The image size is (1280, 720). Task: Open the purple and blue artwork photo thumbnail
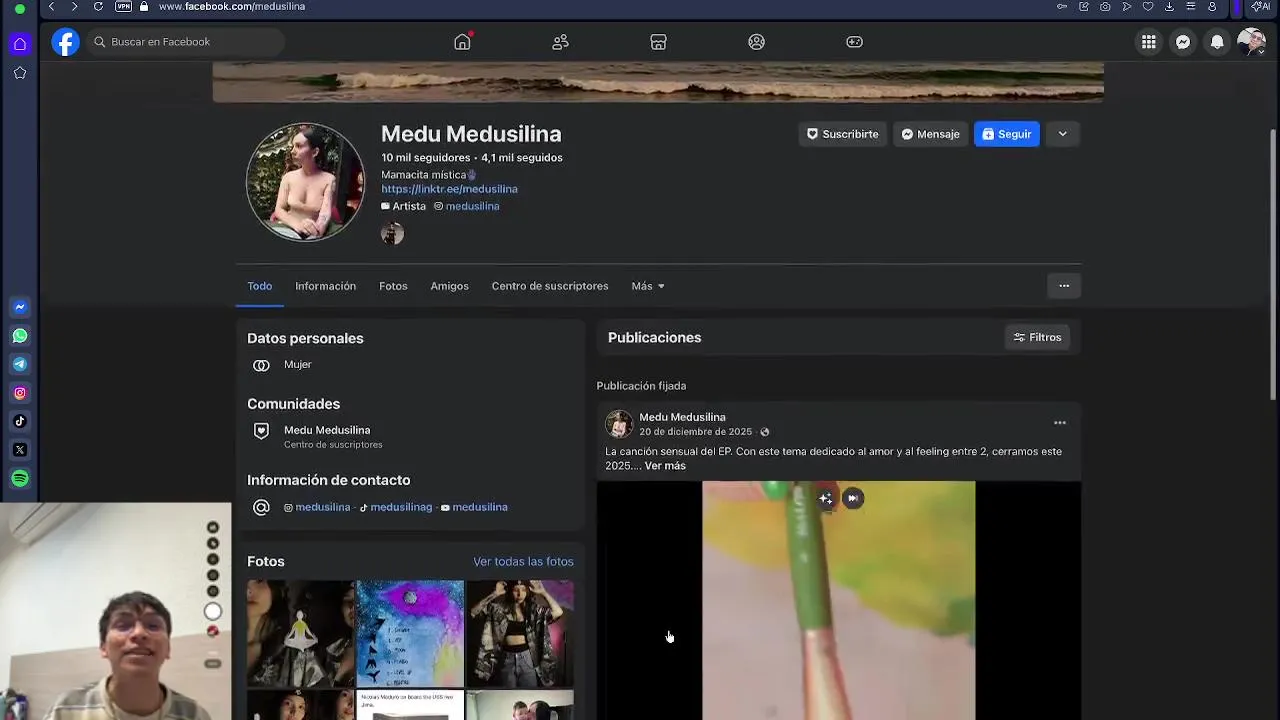point(410,633)
